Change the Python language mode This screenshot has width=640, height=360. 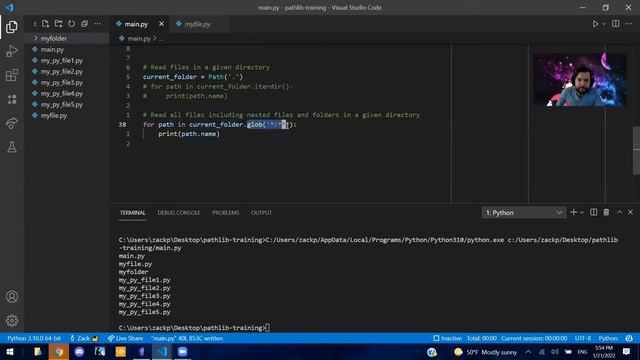tap(608, 338)
